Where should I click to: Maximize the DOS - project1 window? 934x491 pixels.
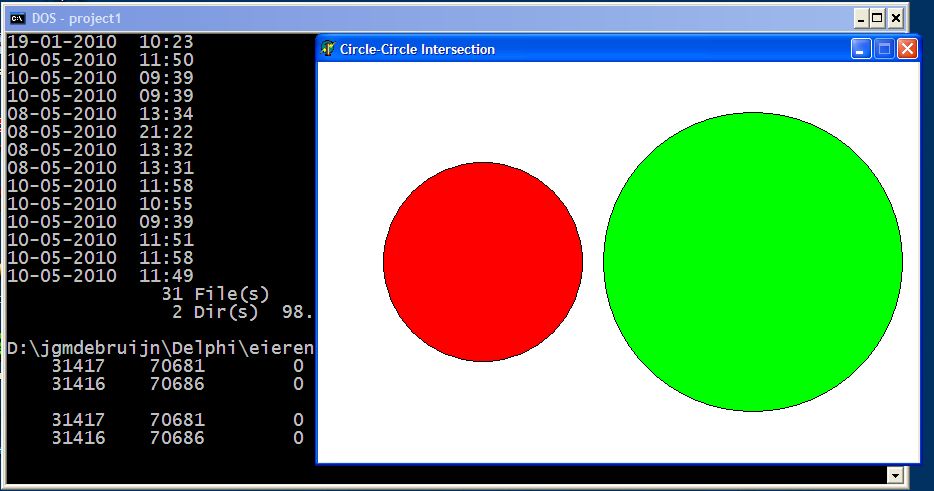click(x=878, y=18)
